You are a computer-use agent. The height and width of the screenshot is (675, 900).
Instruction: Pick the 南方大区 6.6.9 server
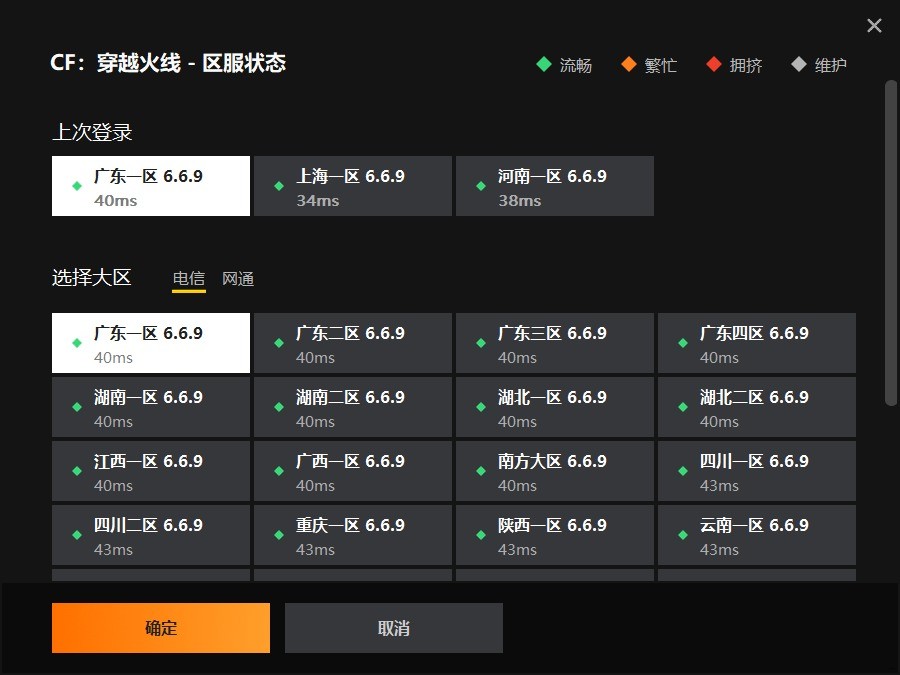(555, 471)
